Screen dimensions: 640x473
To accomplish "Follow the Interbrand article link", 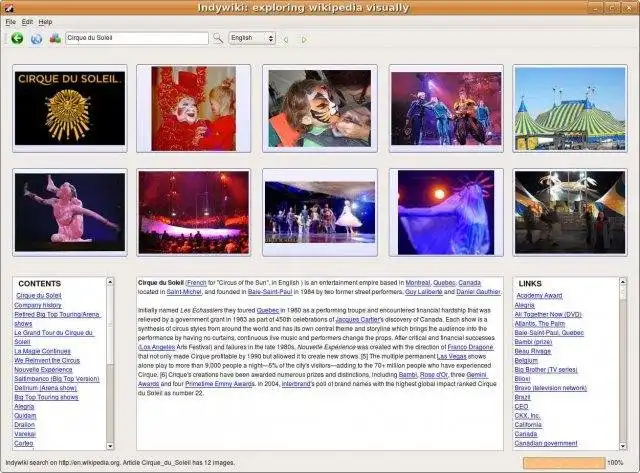I will click(296, 384).
